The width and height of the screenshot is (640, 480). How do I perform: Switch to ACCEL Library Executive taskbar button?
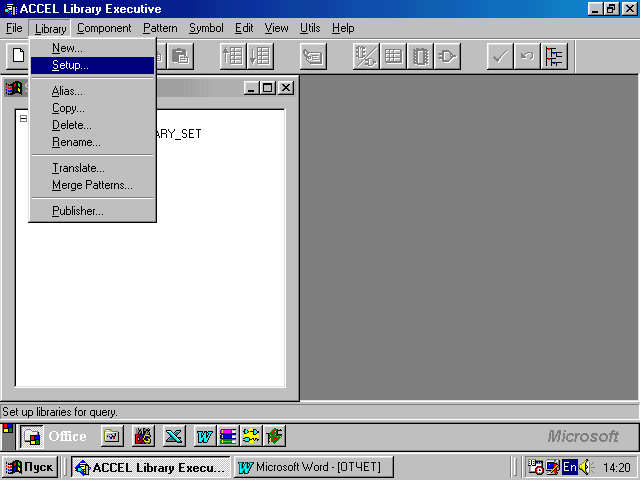pos(151,467)
